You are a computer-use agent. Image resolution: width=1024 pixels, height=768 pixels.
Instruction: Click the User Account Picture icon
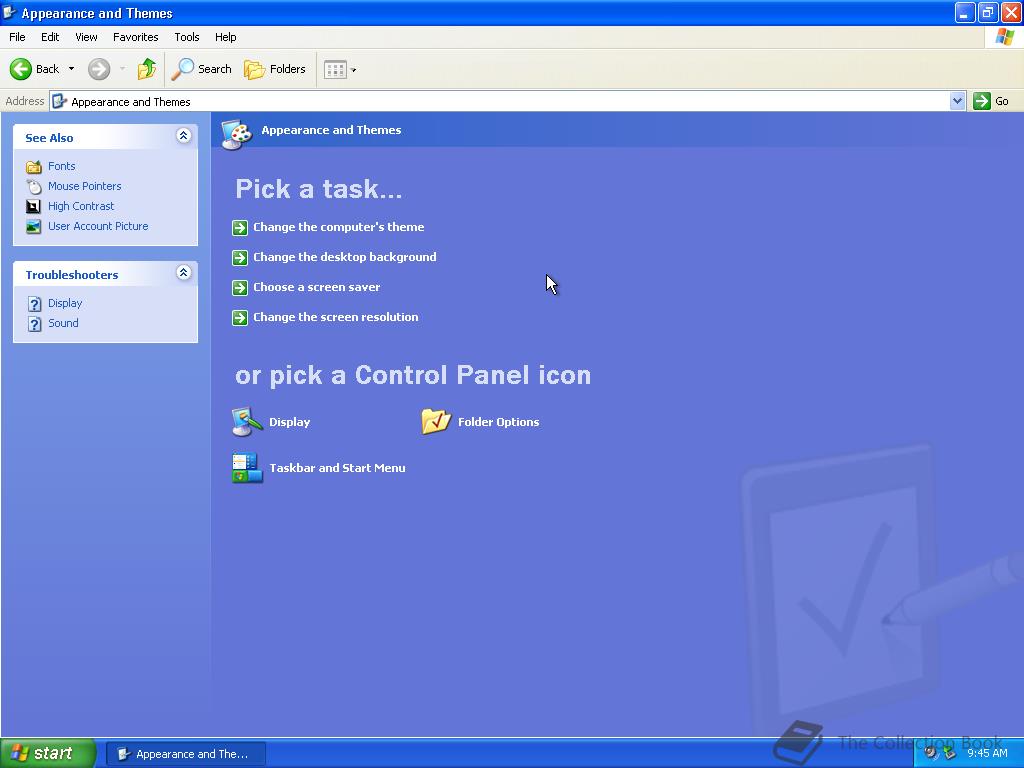(x=33, y=227)
